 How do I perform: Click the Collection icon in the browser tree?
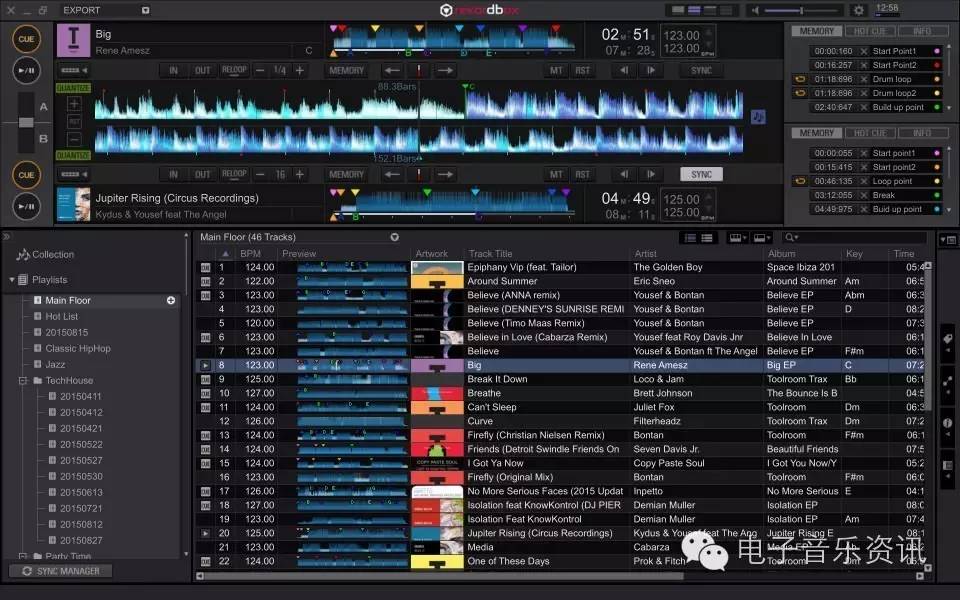point(22,255)
